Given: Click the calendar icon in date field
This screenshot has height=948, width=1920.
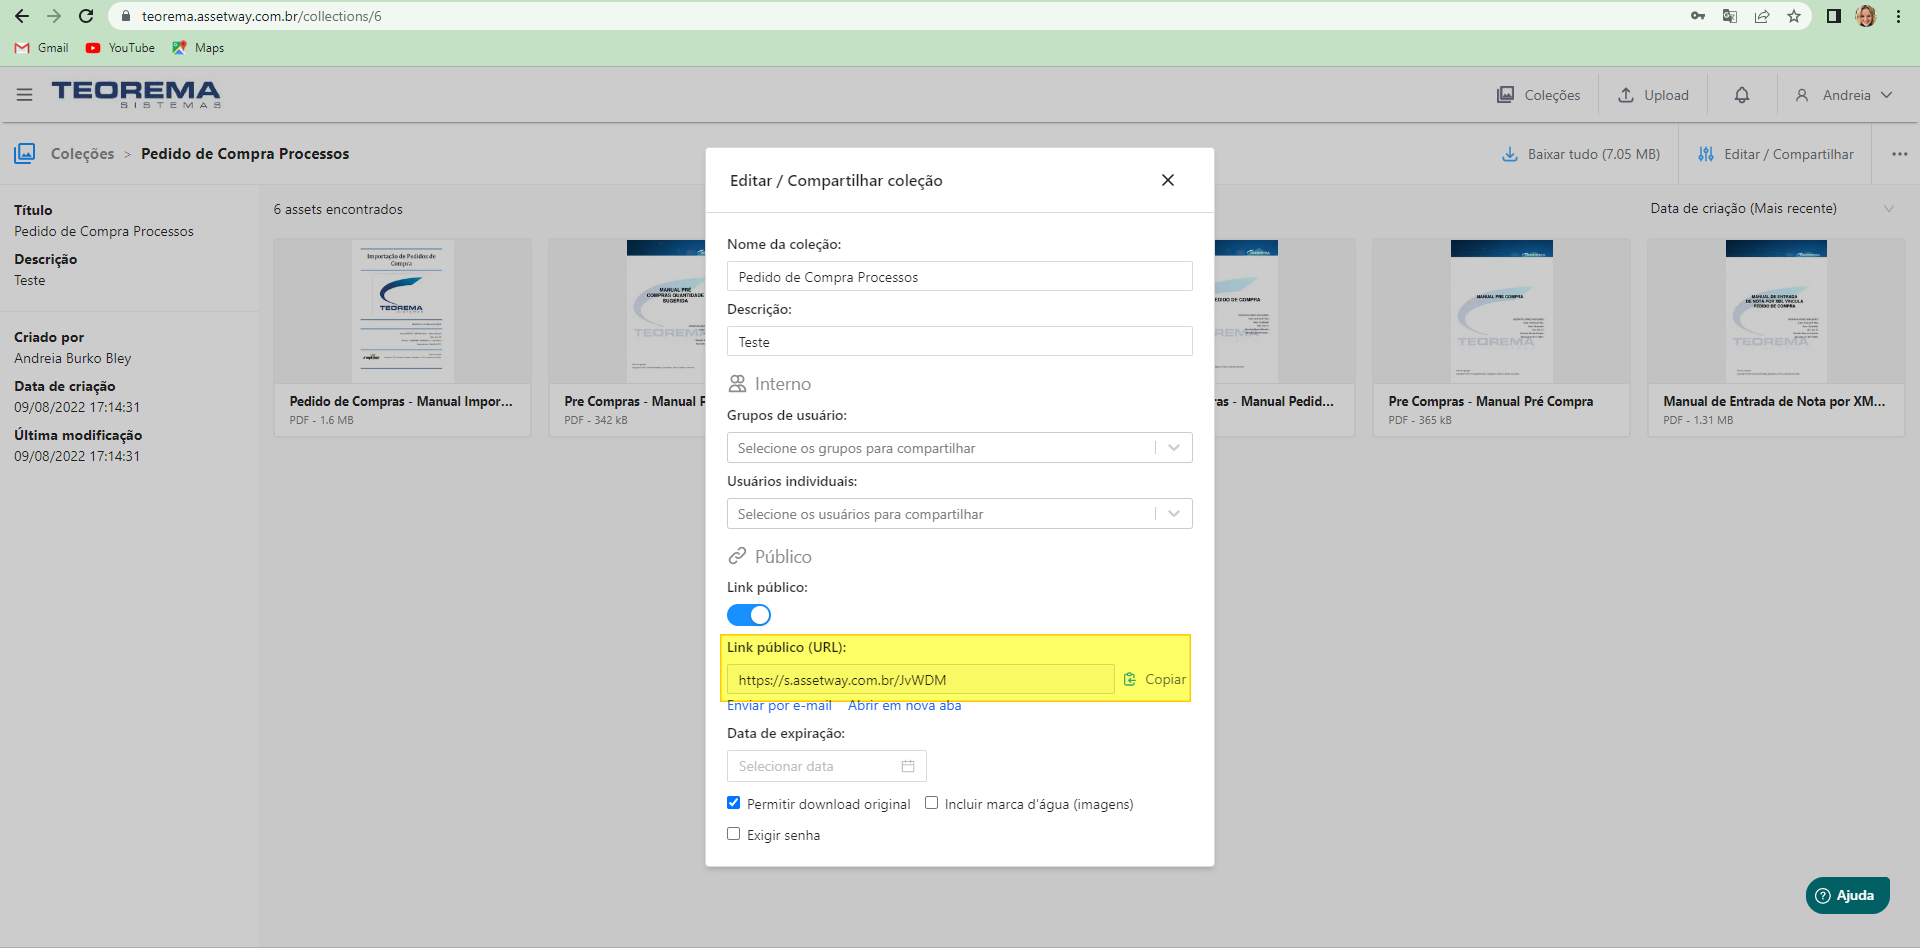Looking at the screenshot, I should click(x=908, y=766).
